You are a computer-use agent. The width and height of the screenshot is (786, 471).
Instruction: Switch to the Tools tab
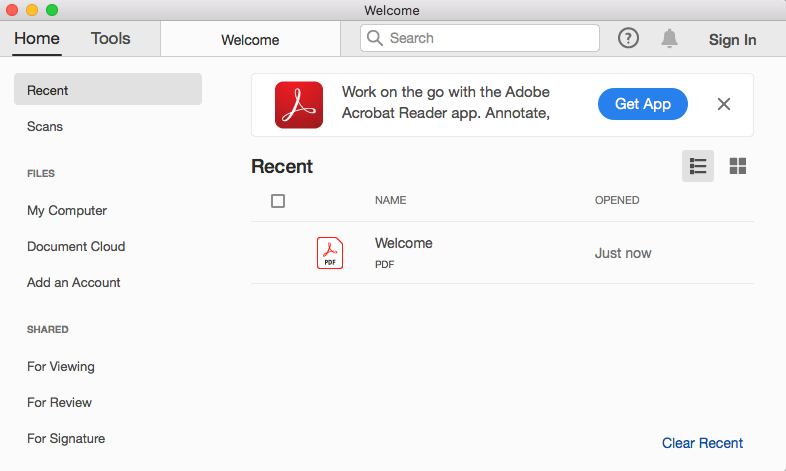110,39
